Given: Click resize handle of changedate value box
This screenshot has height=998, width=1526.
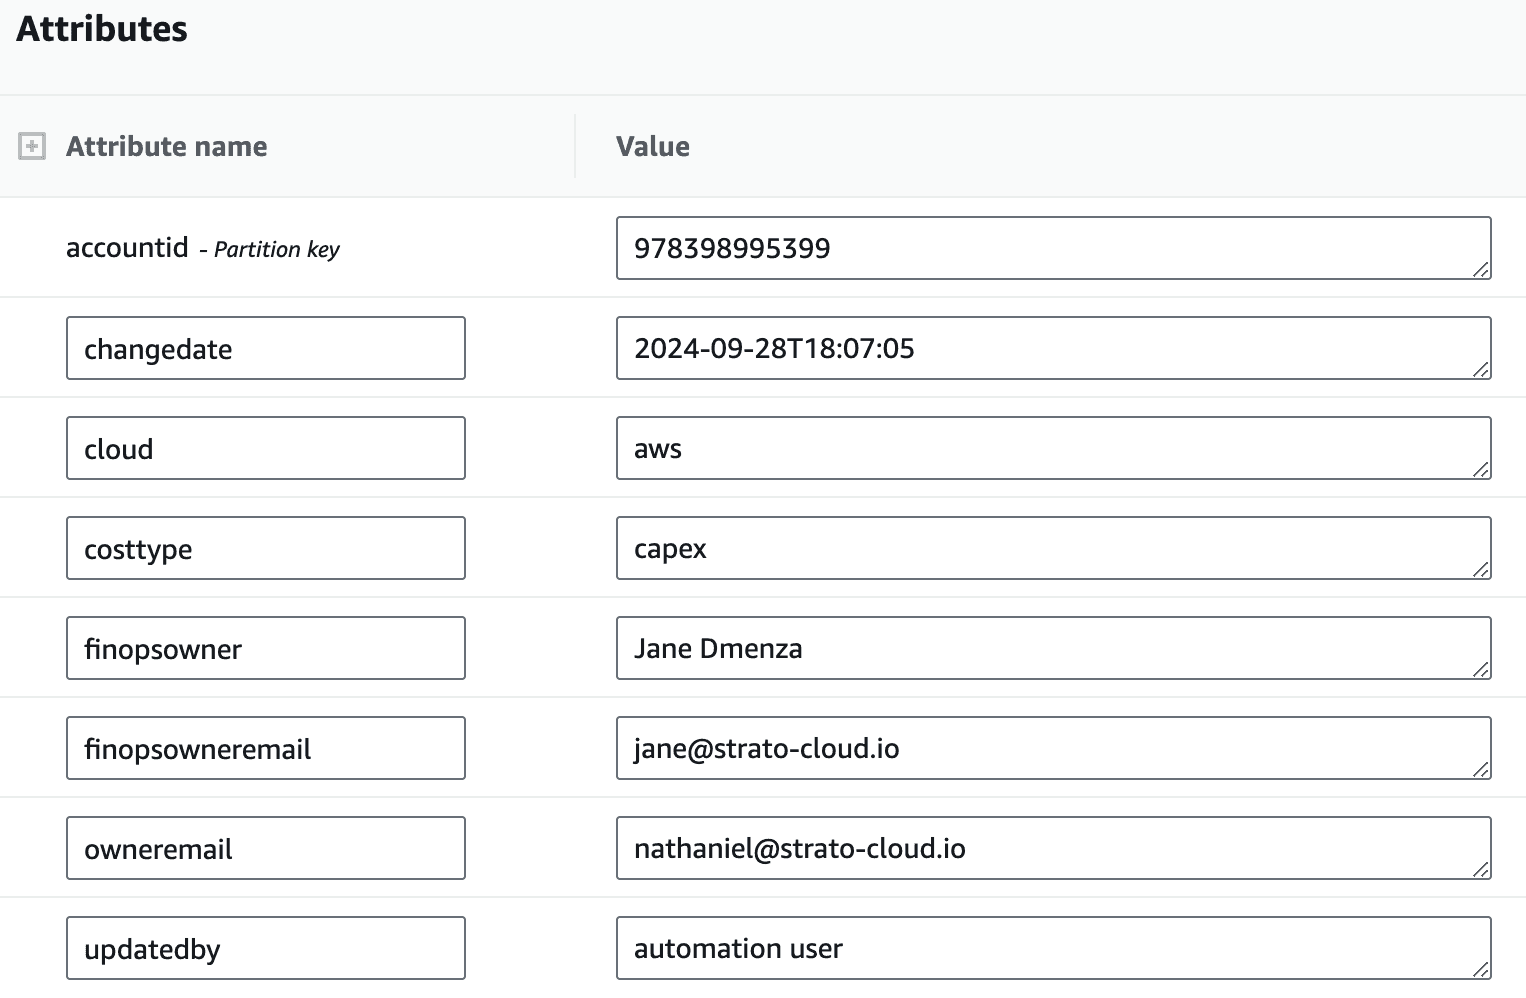Looking at the screenshot, I should pos(1481,369).
